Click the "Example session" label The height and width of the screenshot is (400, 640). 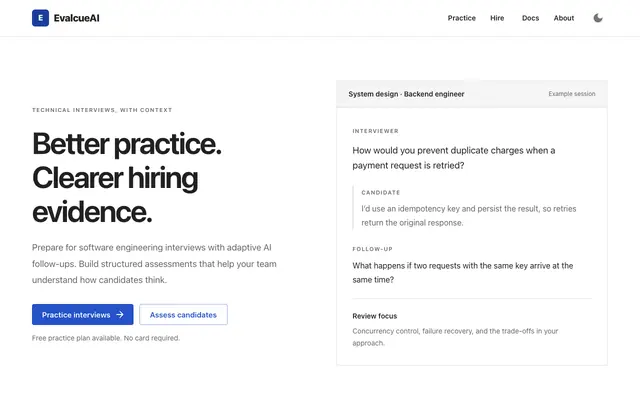click(571, 94)
